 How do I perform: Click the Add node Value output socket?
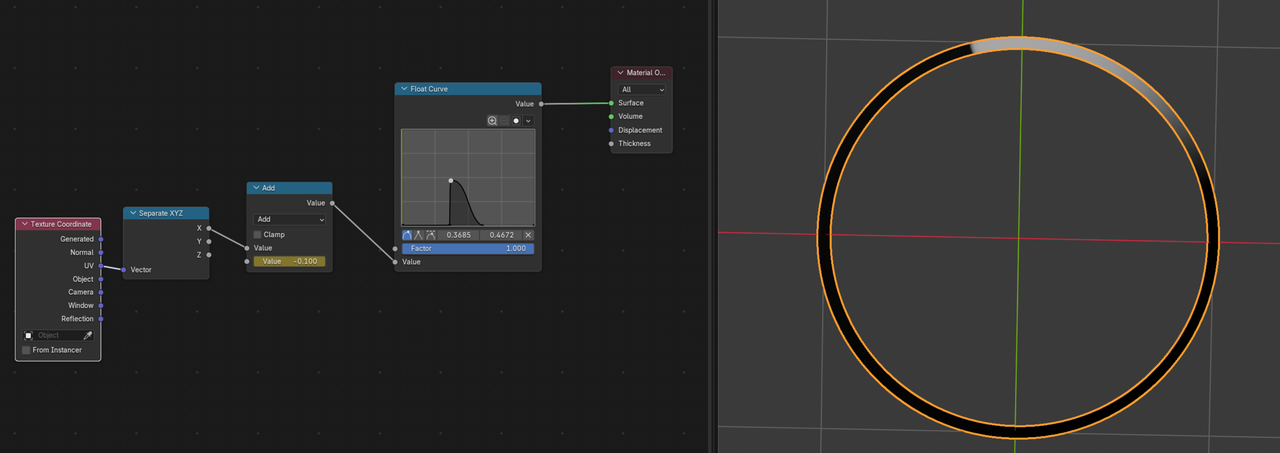coord(332,203)
